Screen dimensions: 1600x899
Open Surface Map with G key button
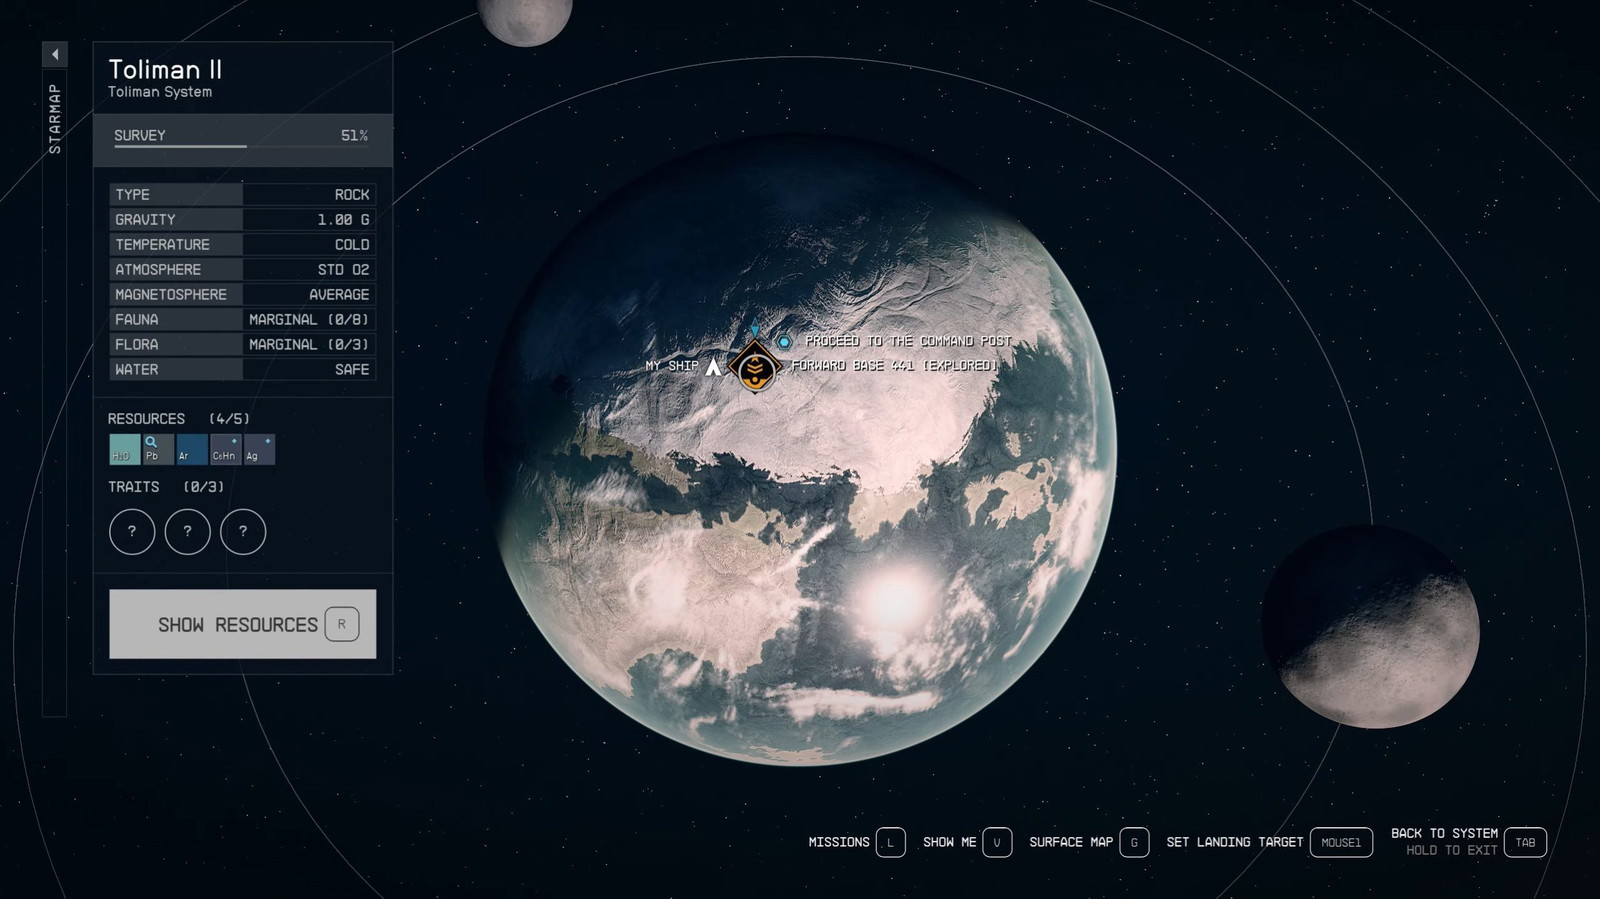tap(1134, 842)
